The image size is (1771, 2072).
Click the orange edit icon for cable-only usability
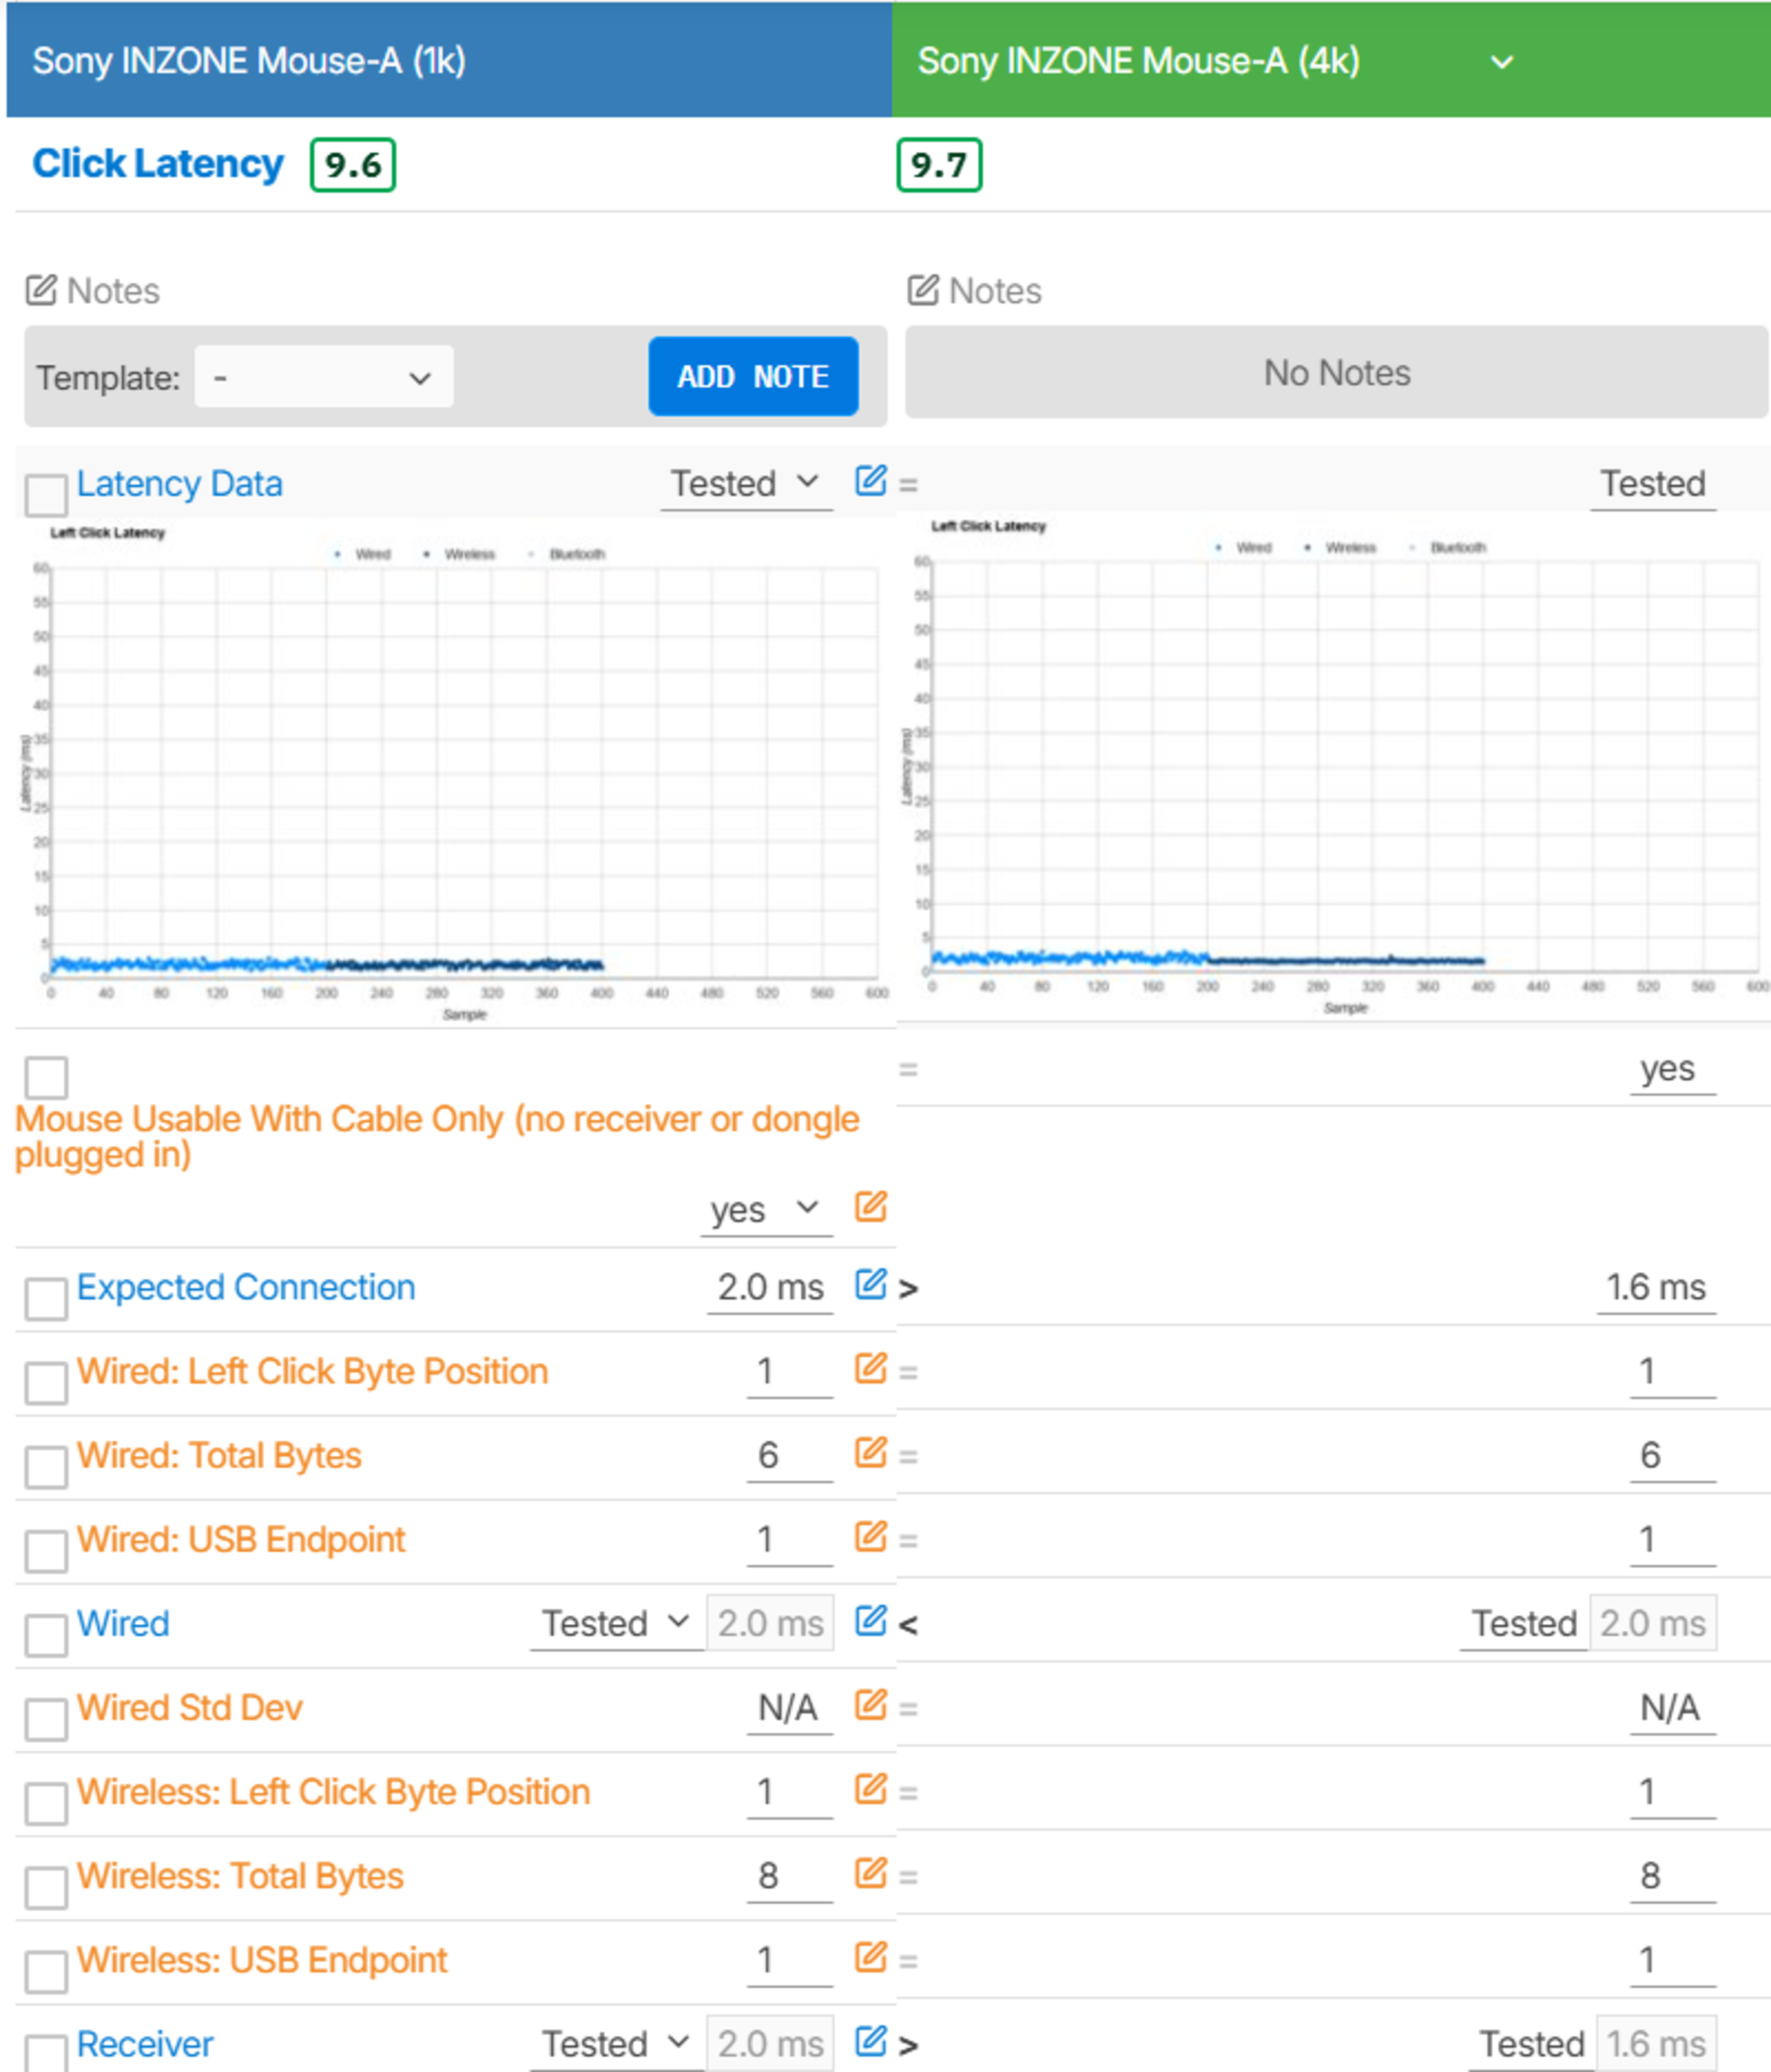point(870,1207)
